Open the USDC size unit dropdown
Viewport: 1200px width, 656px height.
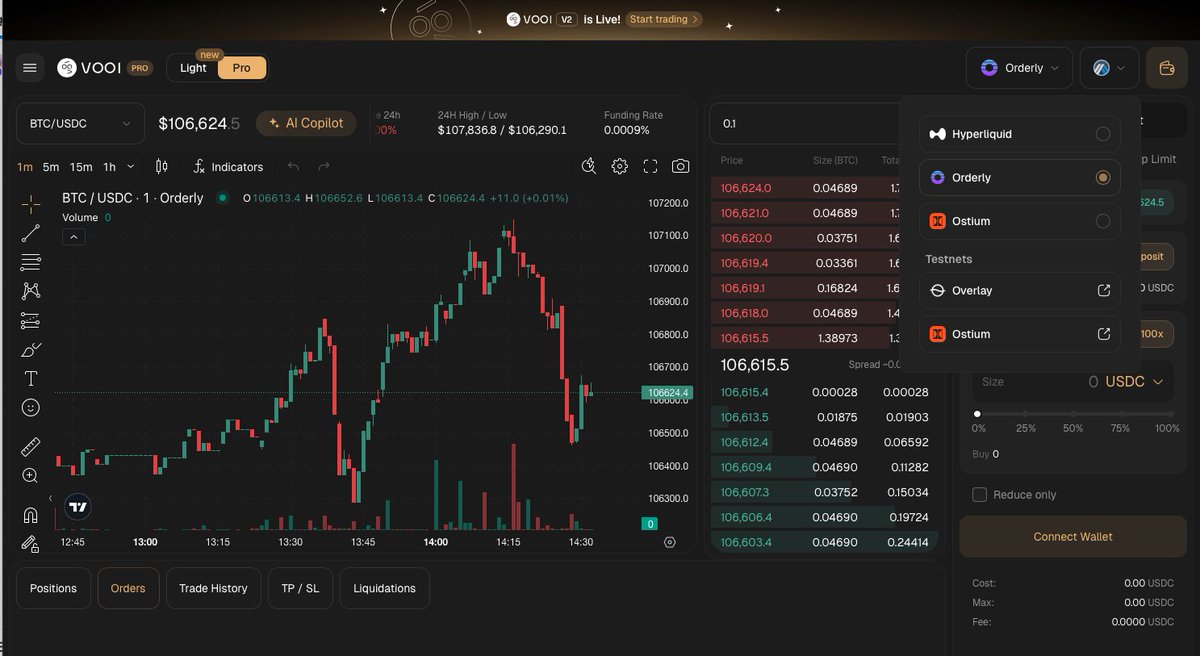[x=1135, y=382]
